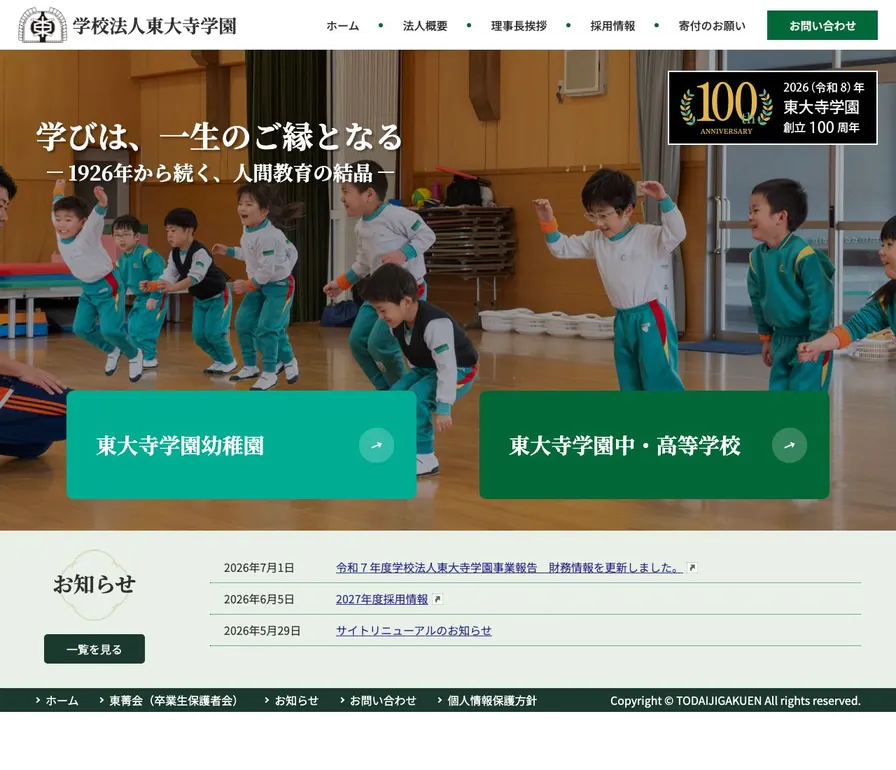Open the 東大寺学園中・高等学校 card
The image size is (896, 770).
tap(654, 445)
